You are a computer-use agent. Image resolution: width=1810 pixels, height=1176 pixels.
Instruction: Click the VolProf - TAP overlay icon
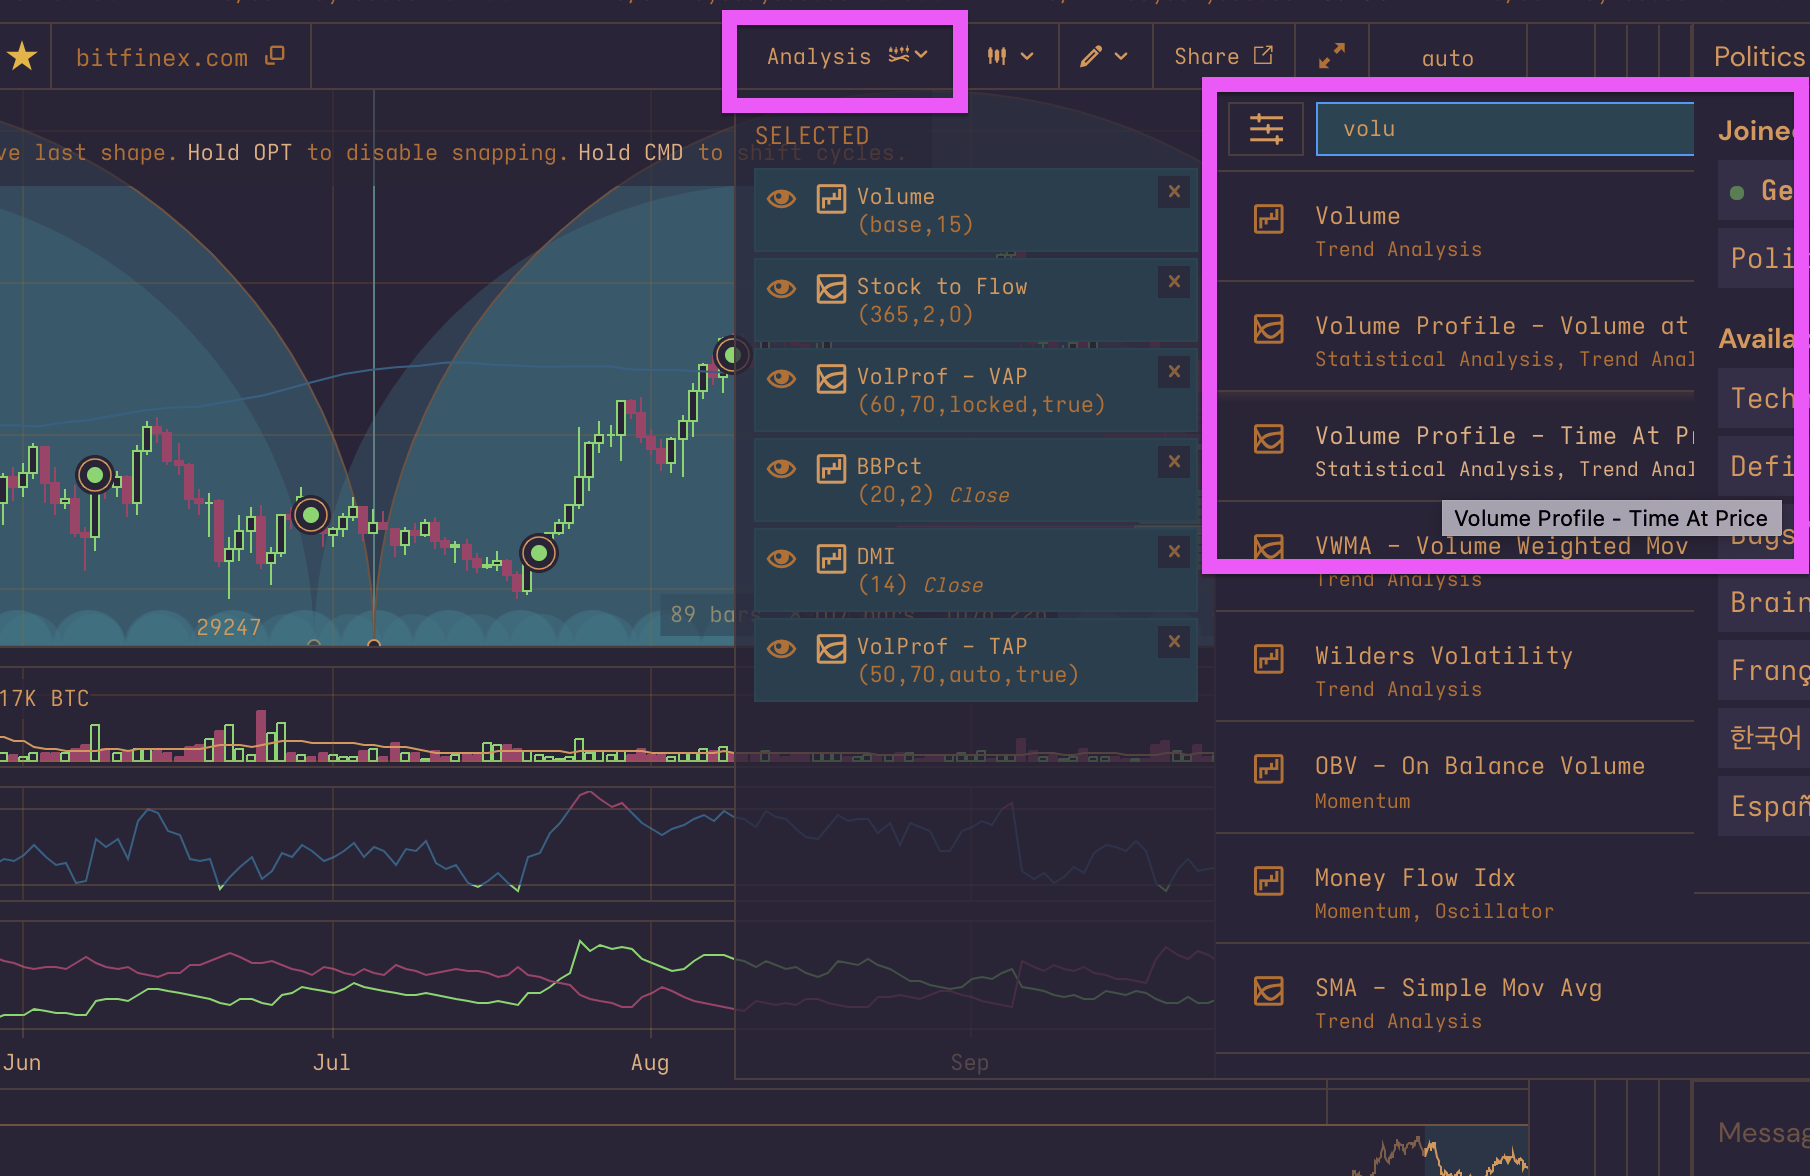click(x=831, y=648)
